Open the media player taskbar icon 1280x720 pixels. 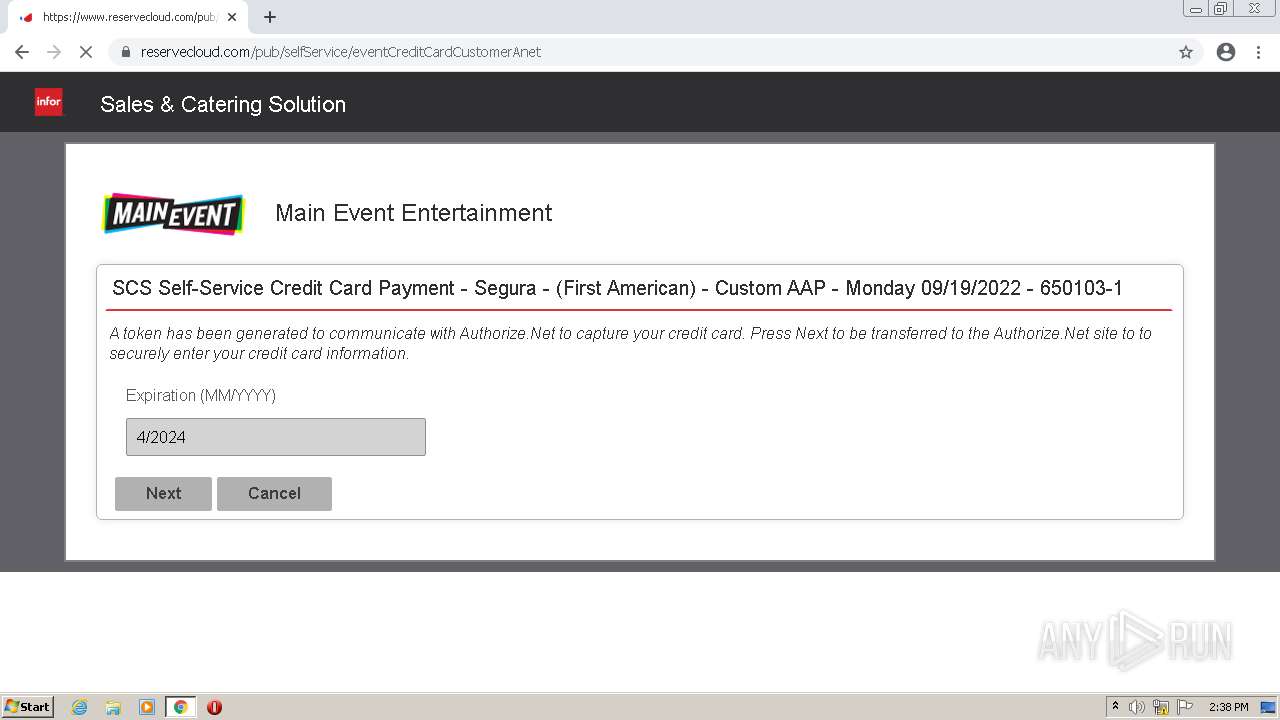[147, 707]
